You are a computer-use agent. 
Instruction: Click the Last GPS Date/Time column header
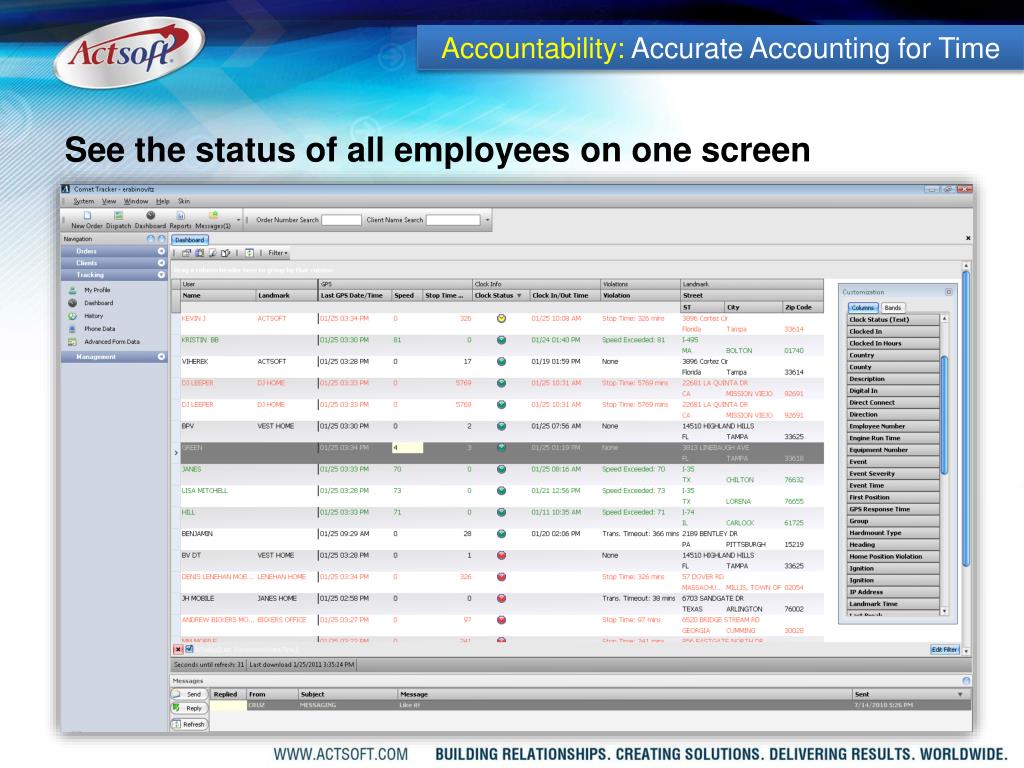355,296
